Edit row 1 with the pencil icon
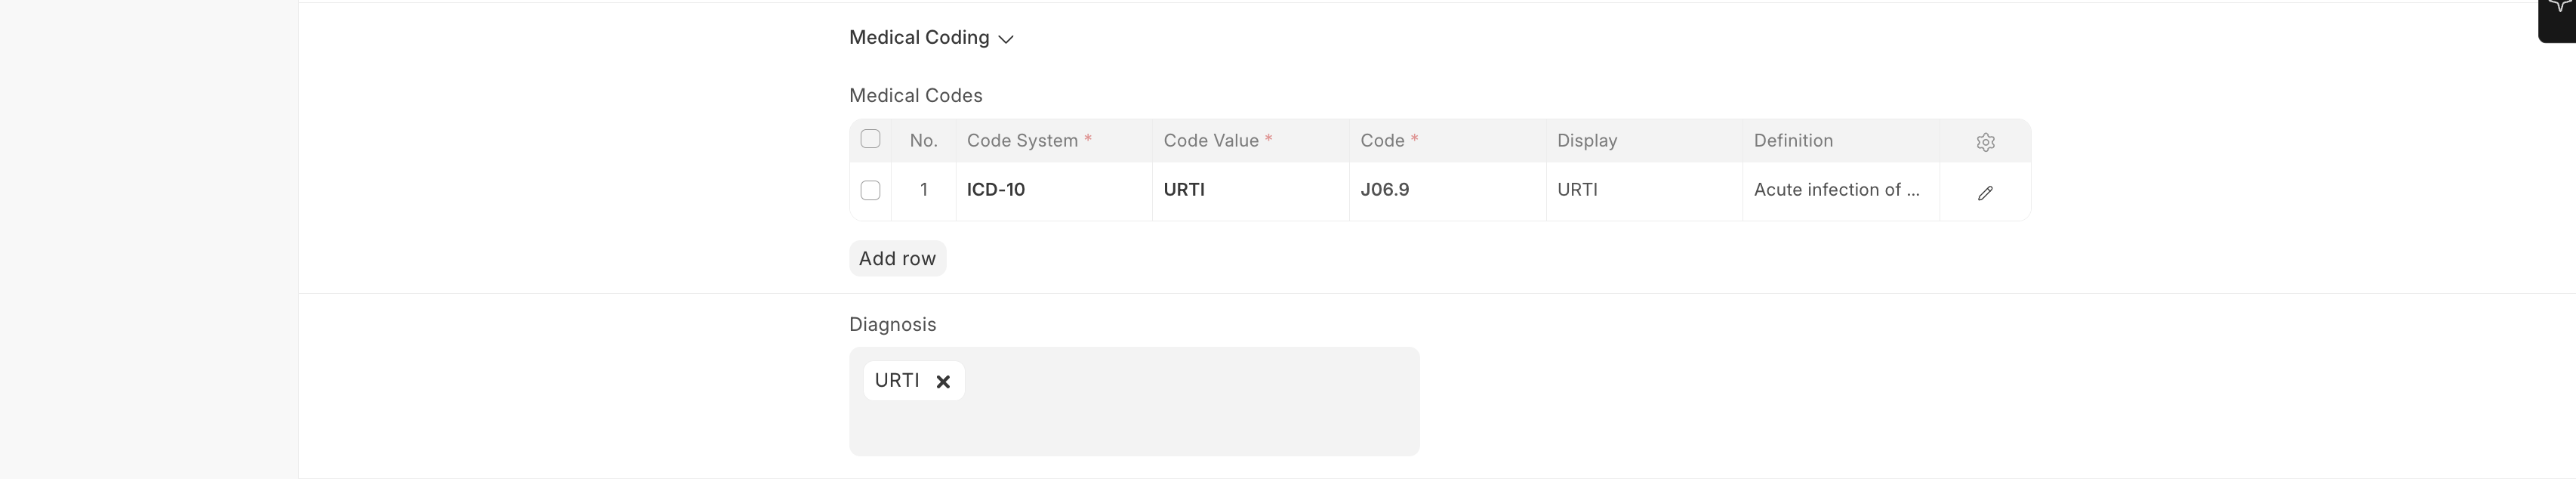 (x=1985, y=192)
